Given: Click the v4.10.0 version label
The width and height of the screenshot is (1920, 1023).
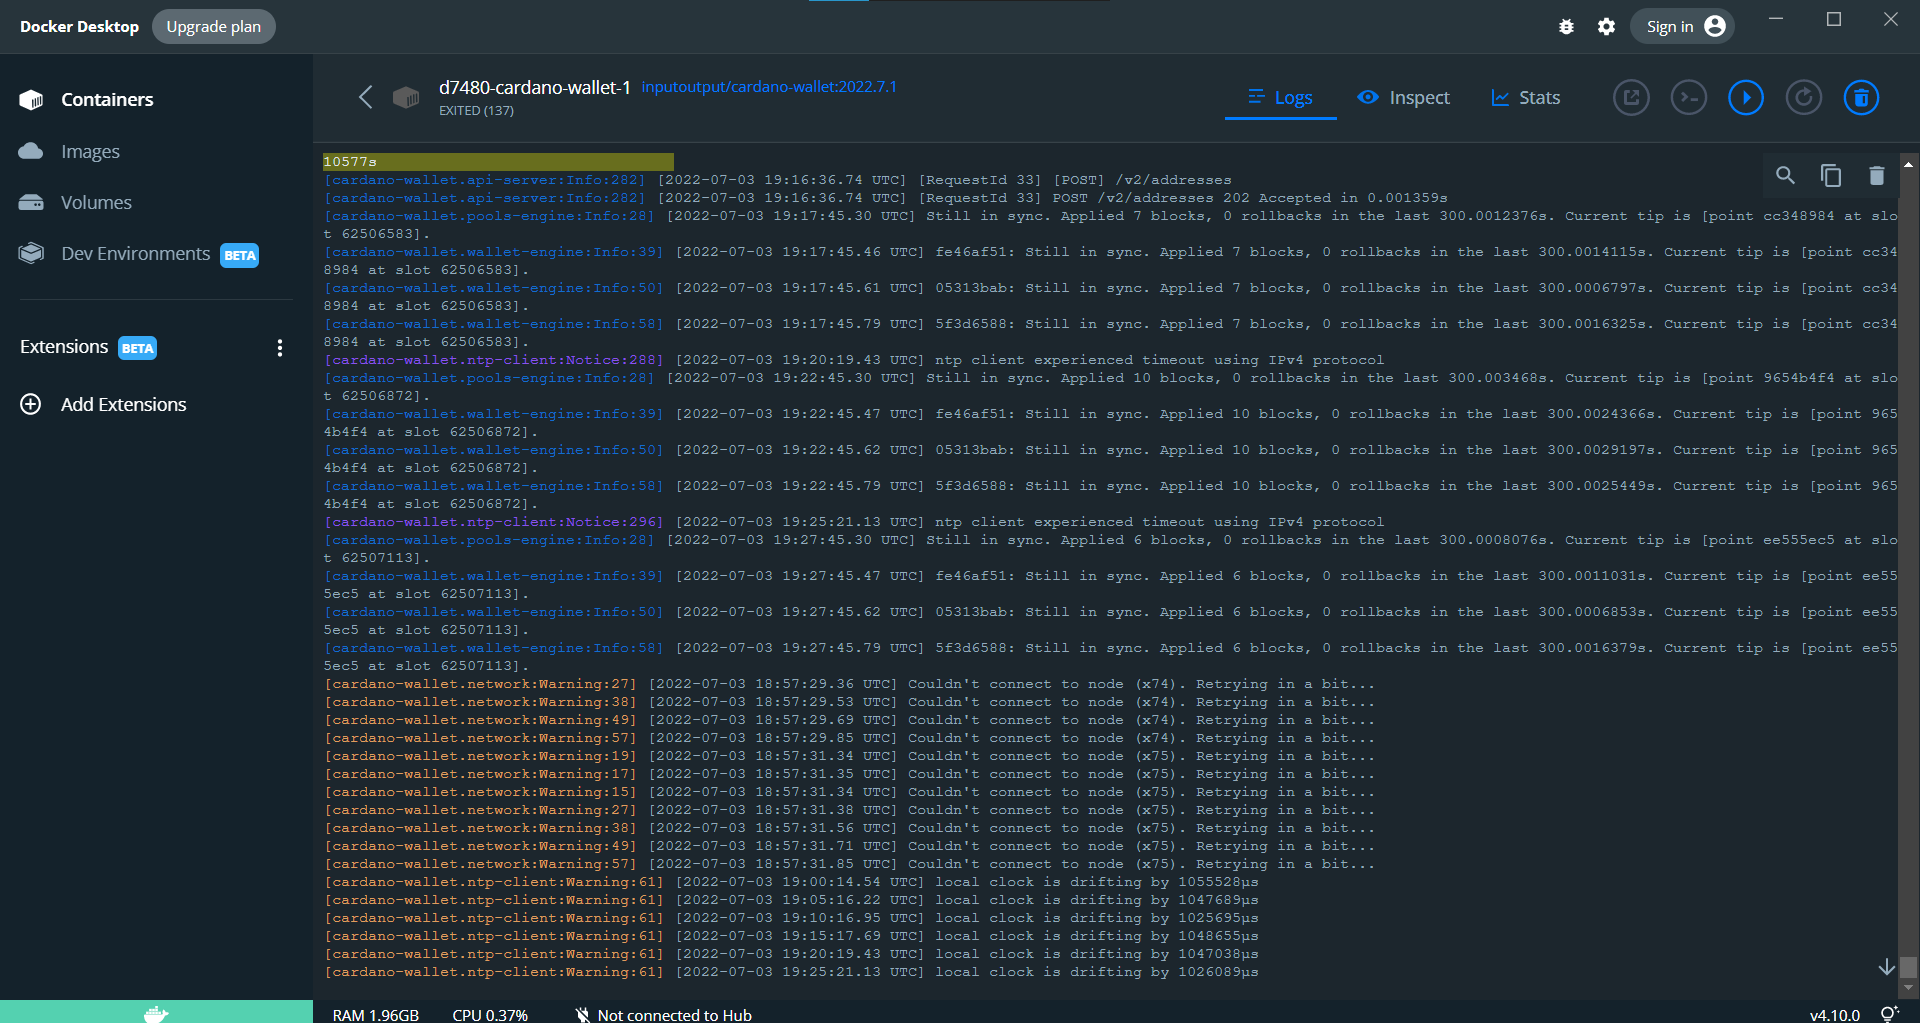Looking at the screenshot, I should [x=1835, y=1015].
